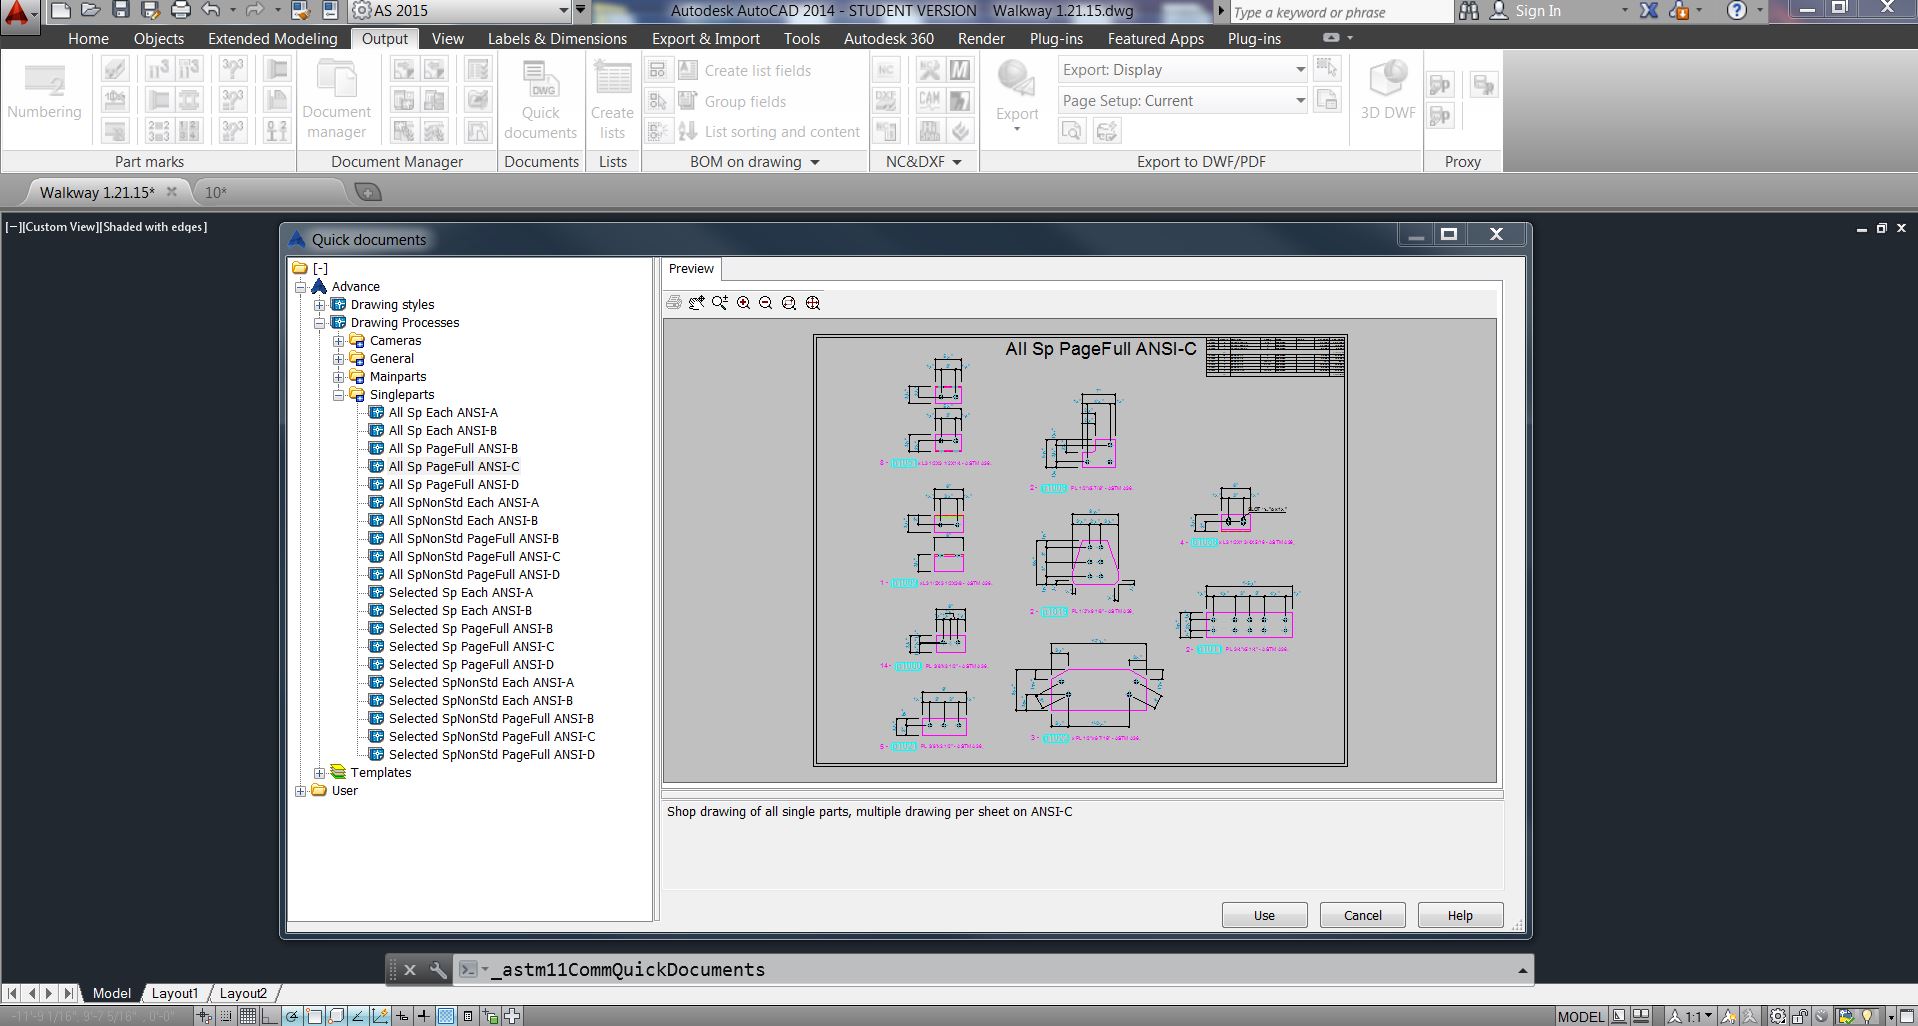1918x1026 pixels.
Task: Toggle grid display in the status bar
Action: (248, 1016)
